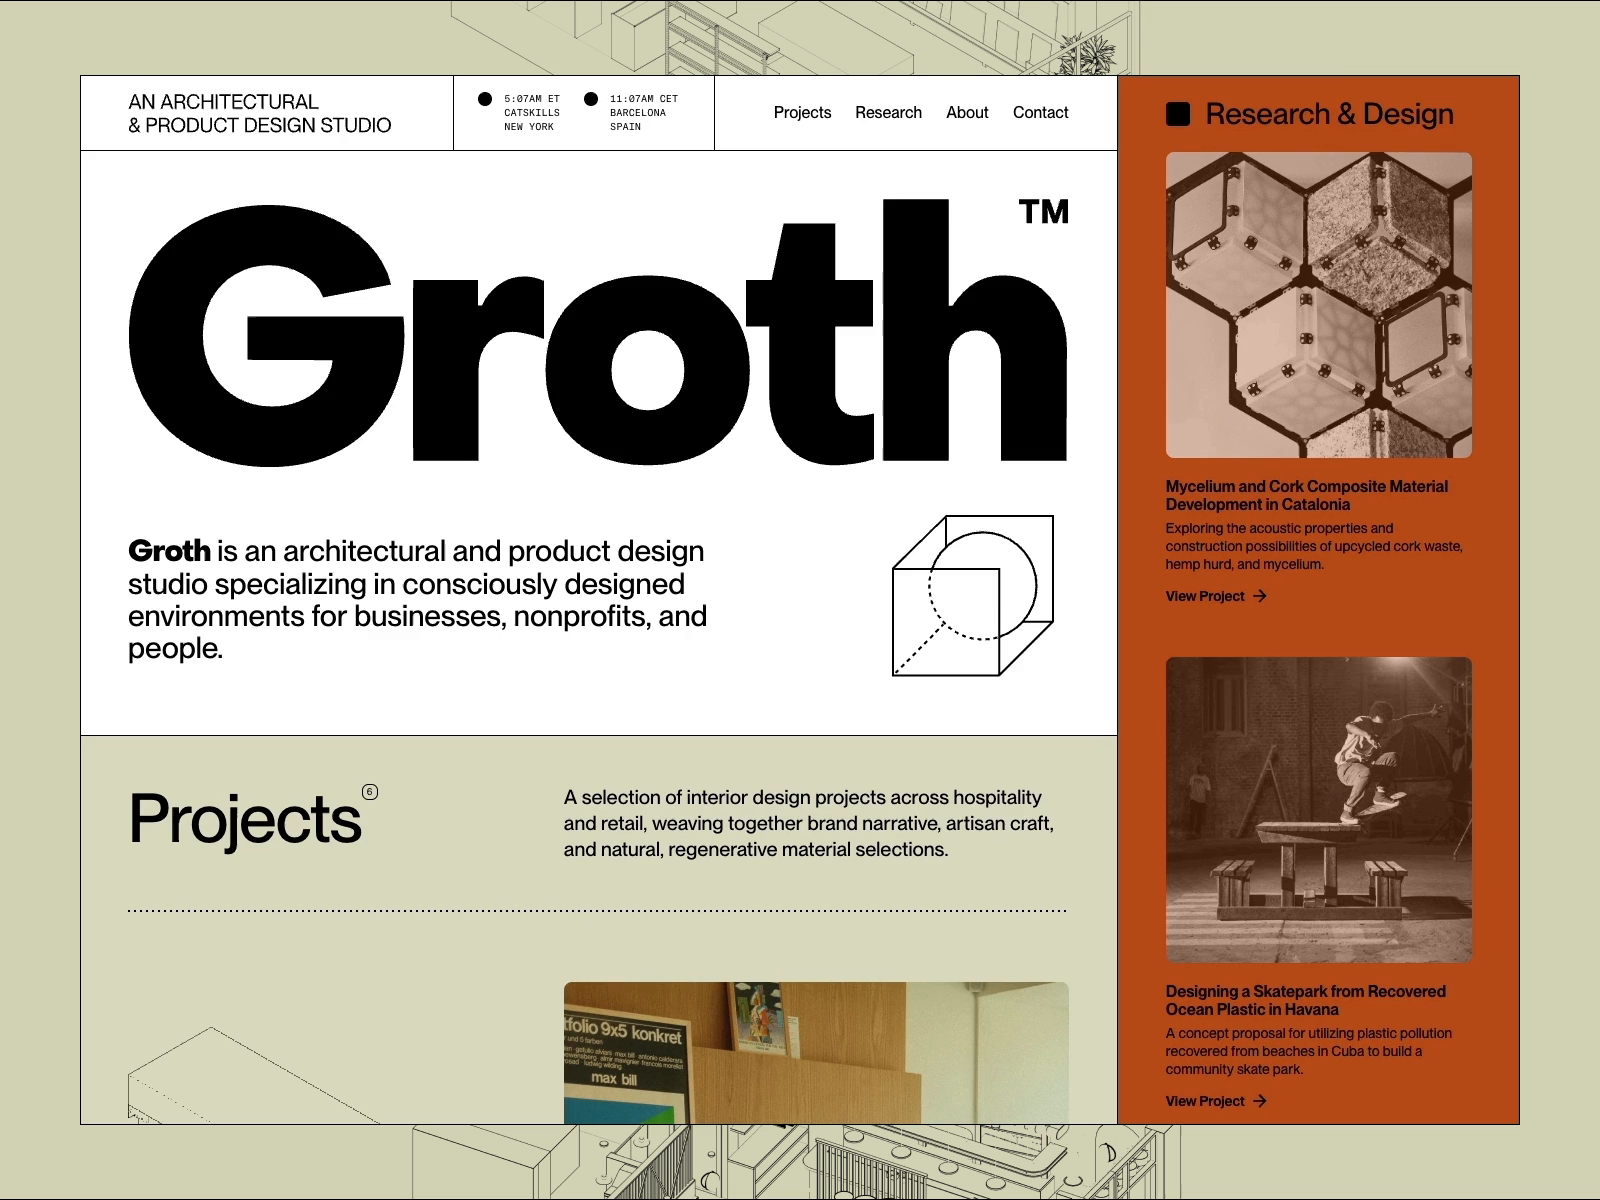Open the Mycelium and Cork Composite title
Image resolution: width=1600 pixels, height=1200 pixels.
1306,495
